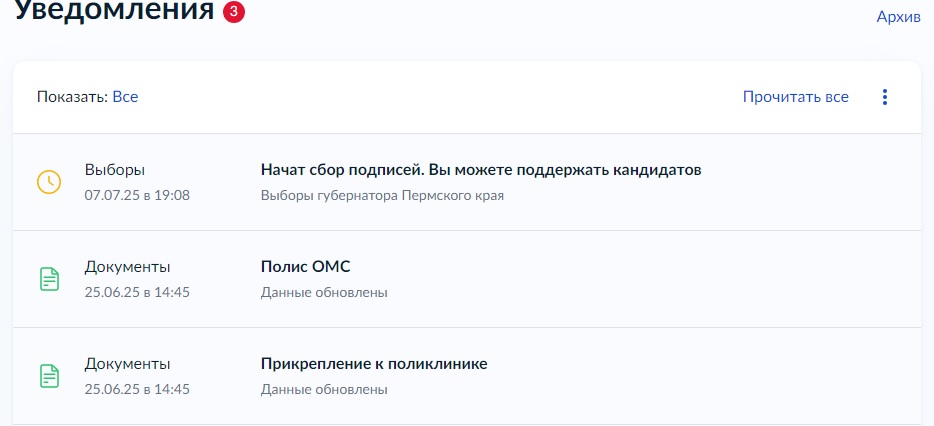Image resolution: width=934 pixels, height=426 pixels.
Task: Click the Документы label on Прикрепление row
Action: point(127,363)
